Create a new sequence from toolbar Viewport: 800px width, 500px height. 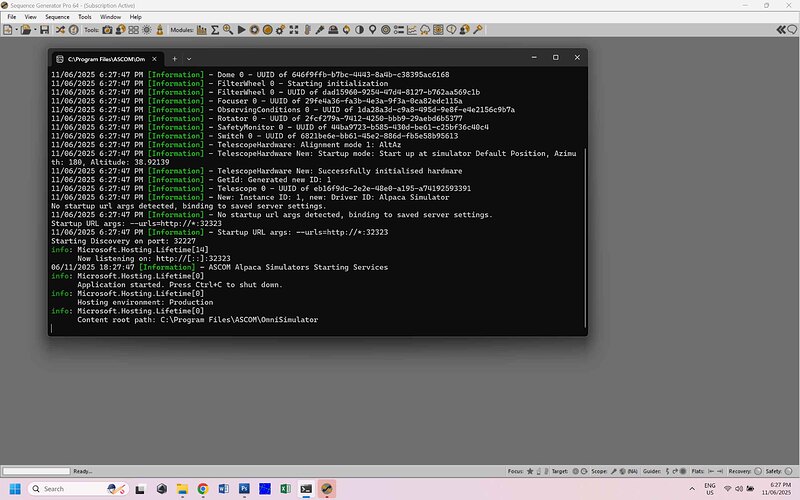pyautogui.click(x=8, y=30)
